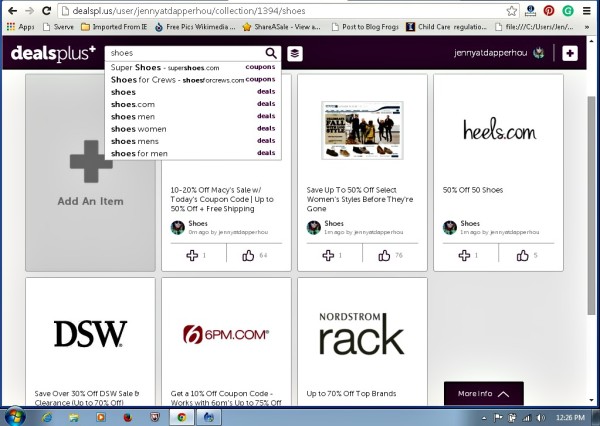Click the Pinterest extension icon
Image resolution: width=600 pixels, height=426 pixels.
coord(549,11)
